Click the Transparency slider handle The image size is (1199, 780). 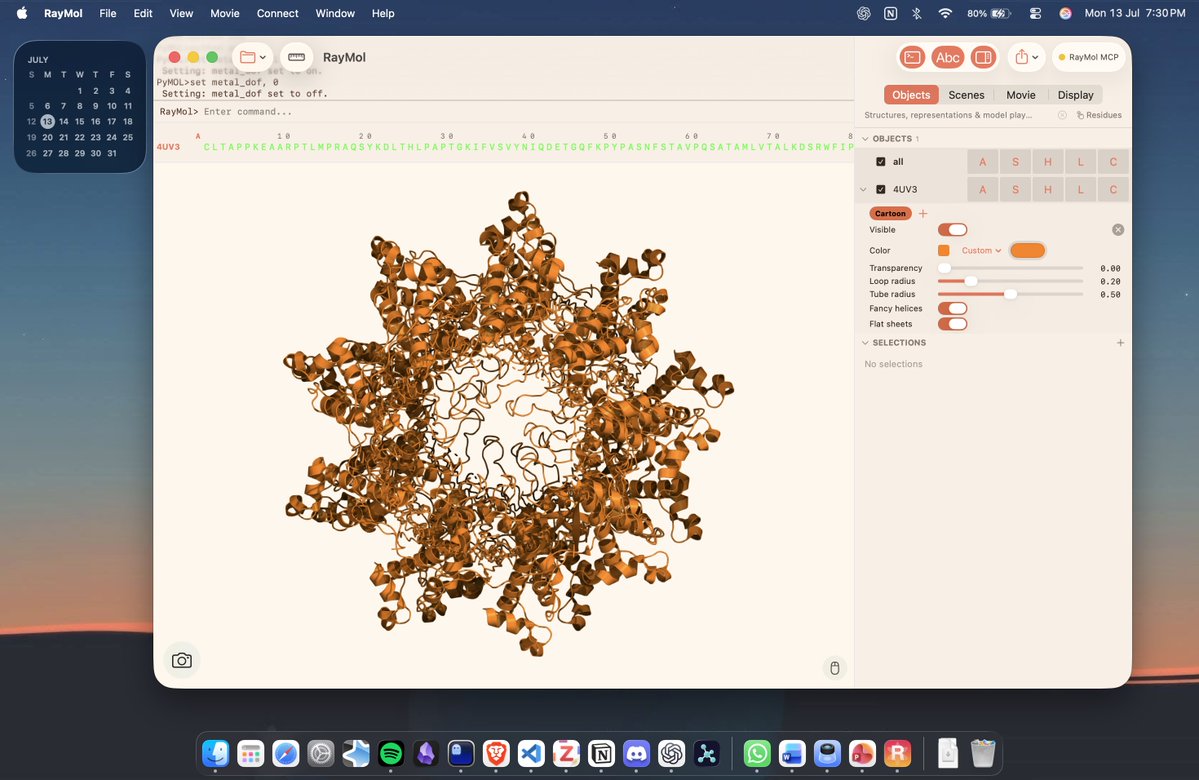click(944, 268)
